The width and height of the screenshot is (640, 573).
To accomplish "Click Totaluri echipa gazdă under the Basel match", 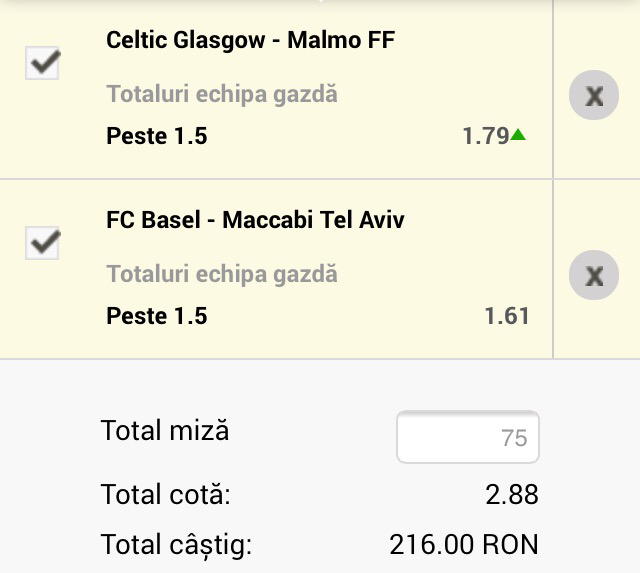I will [x=222, y=274].
